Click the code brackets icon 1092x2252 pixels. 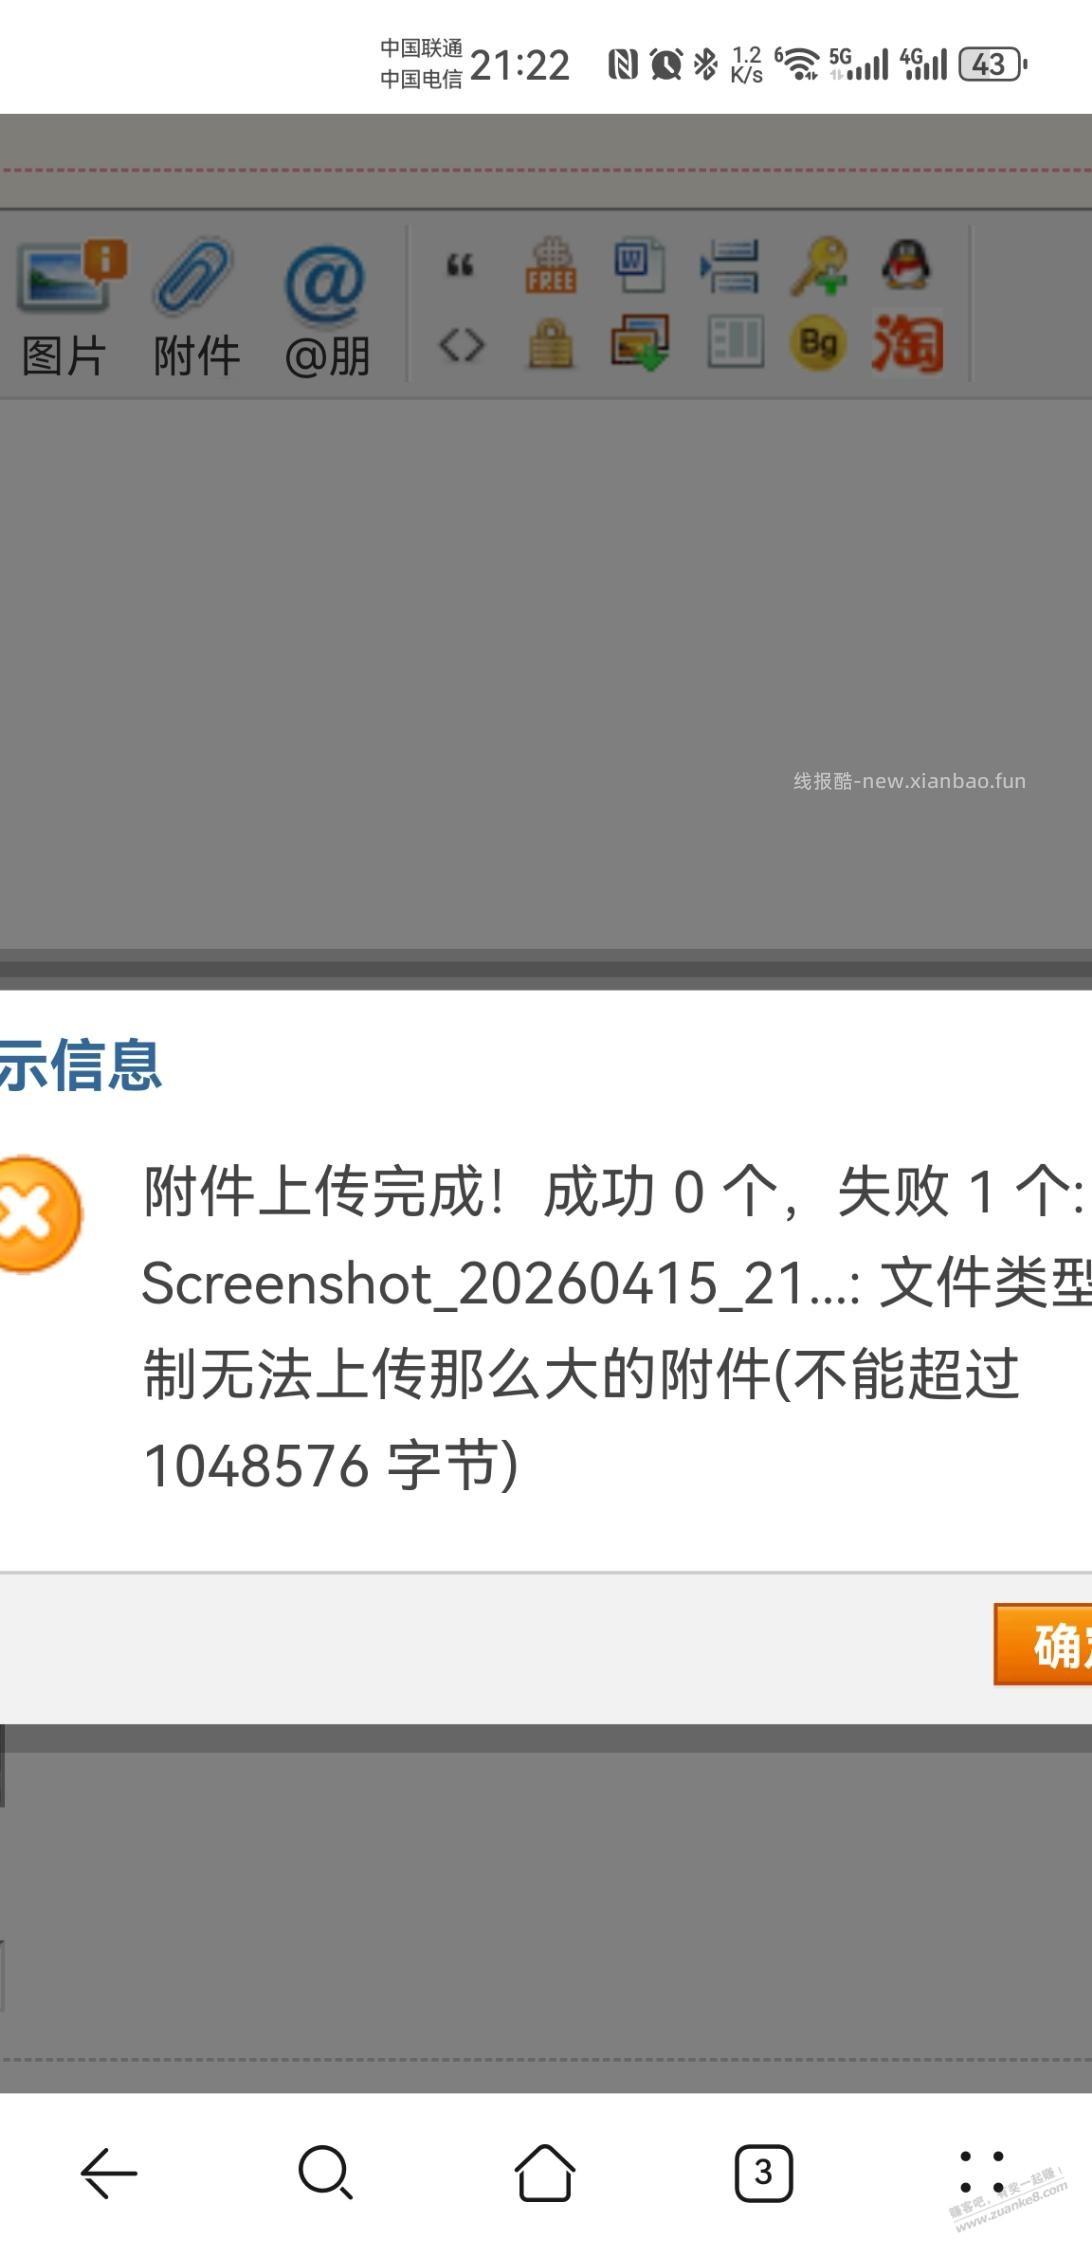click(x=461, y=345)
